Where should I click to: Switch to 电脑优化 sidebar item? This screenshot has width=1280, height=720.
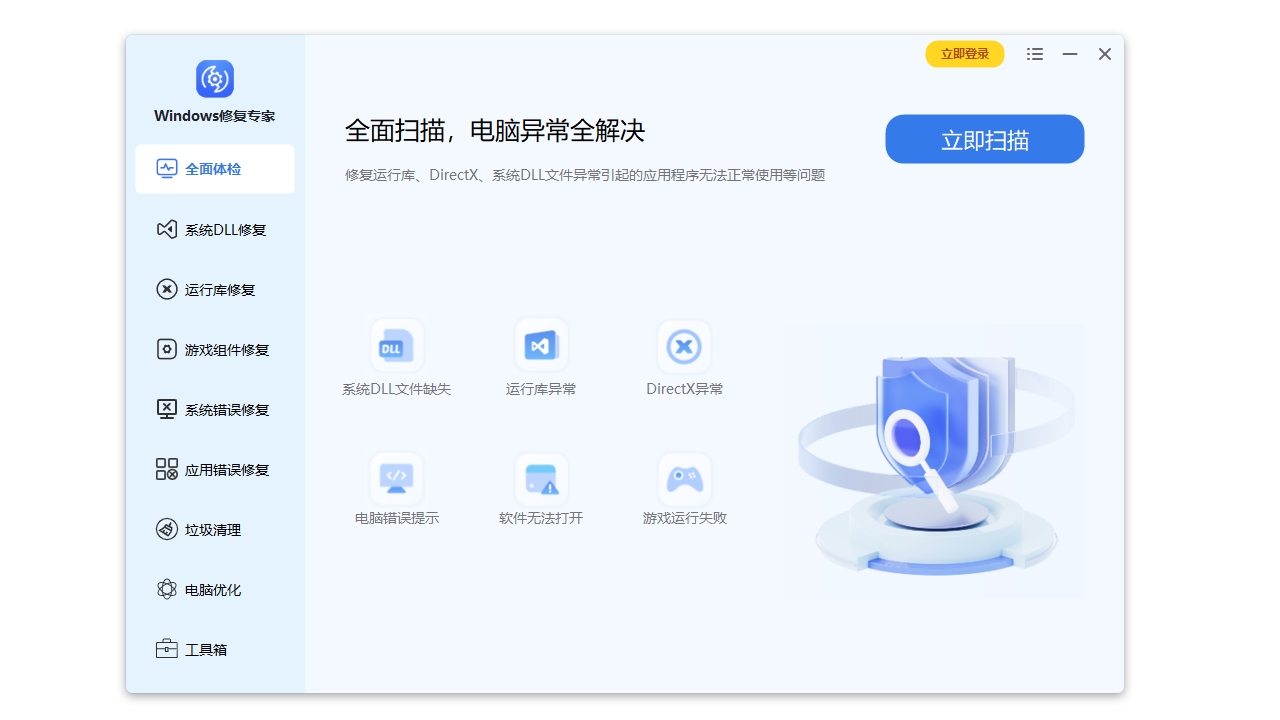tap(215, 590)
